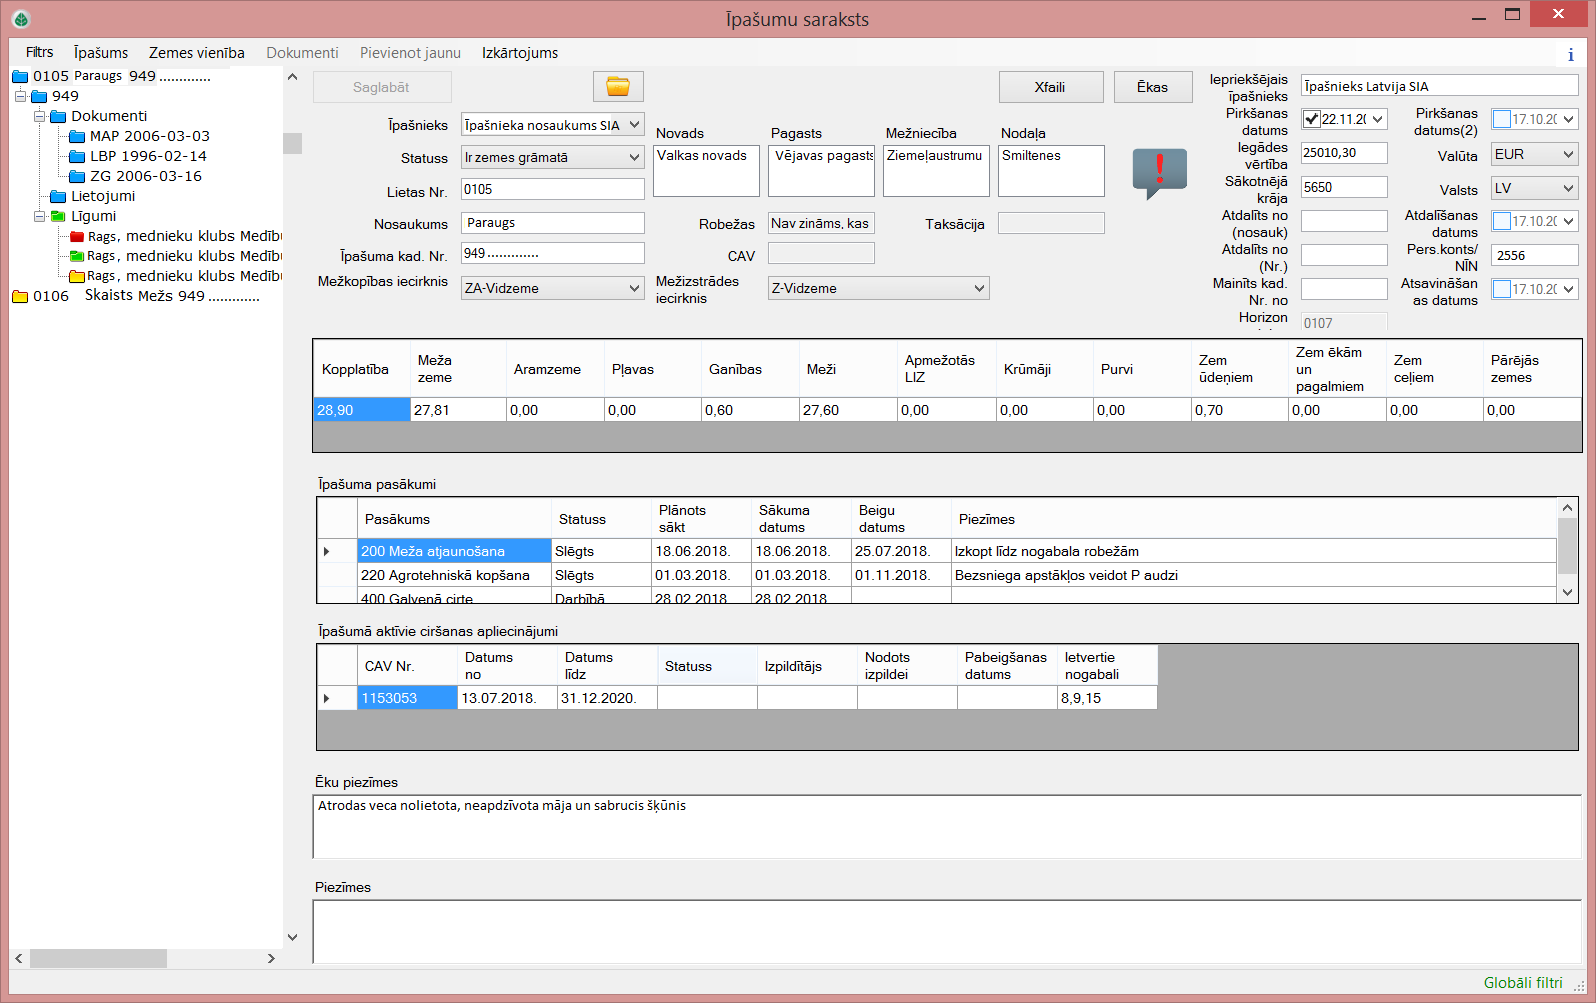This screenshot has height=1003, width=1596.
Task: Collapse the Dokumenti tree node
Action: [x=40, y=116]
